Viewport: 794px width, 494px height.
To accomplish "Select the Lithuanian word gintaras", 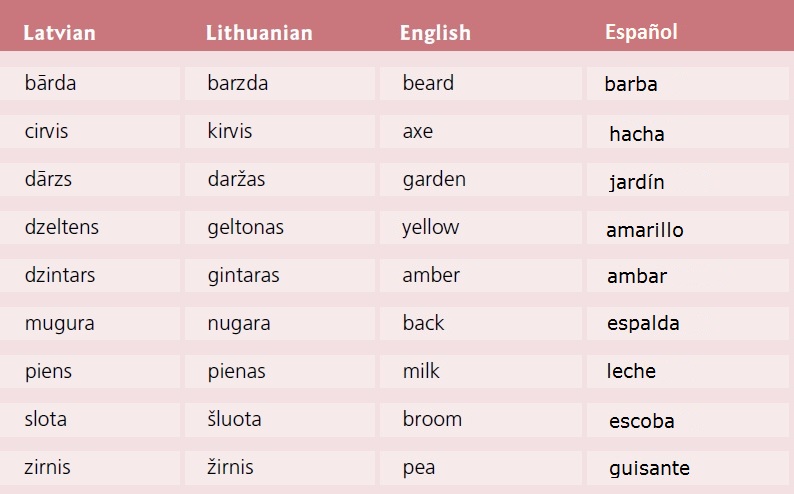I will (x=244, y=275).
